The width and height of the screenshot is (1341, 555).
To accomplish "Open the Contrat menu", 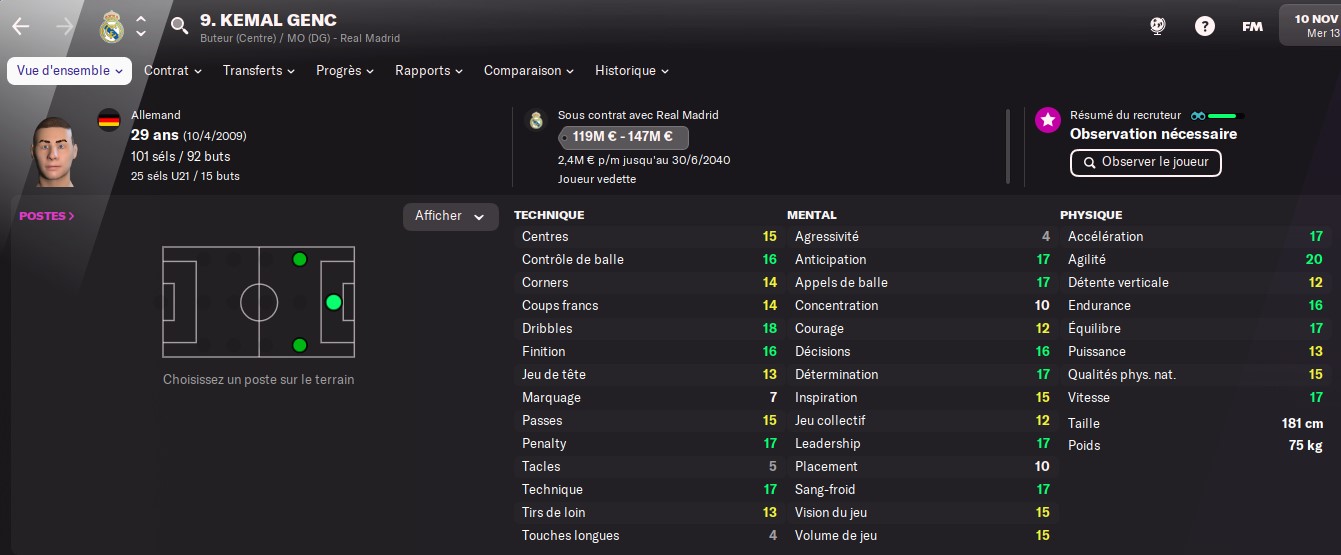I will coord(173,71).
